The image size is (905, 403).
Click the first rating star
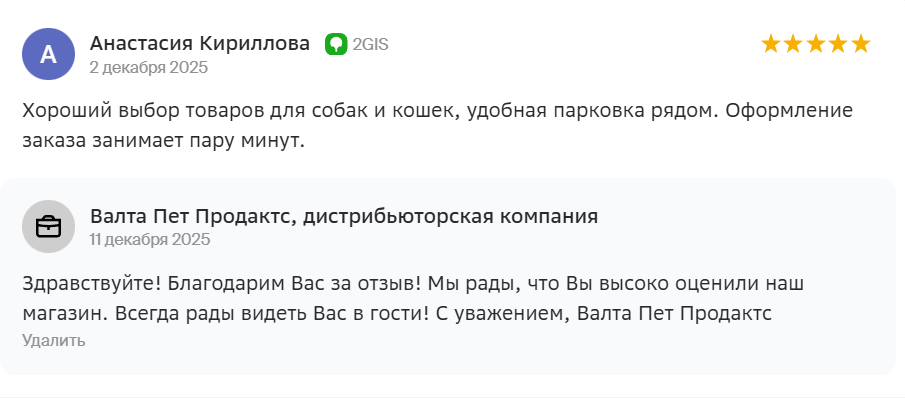(771, 44)
